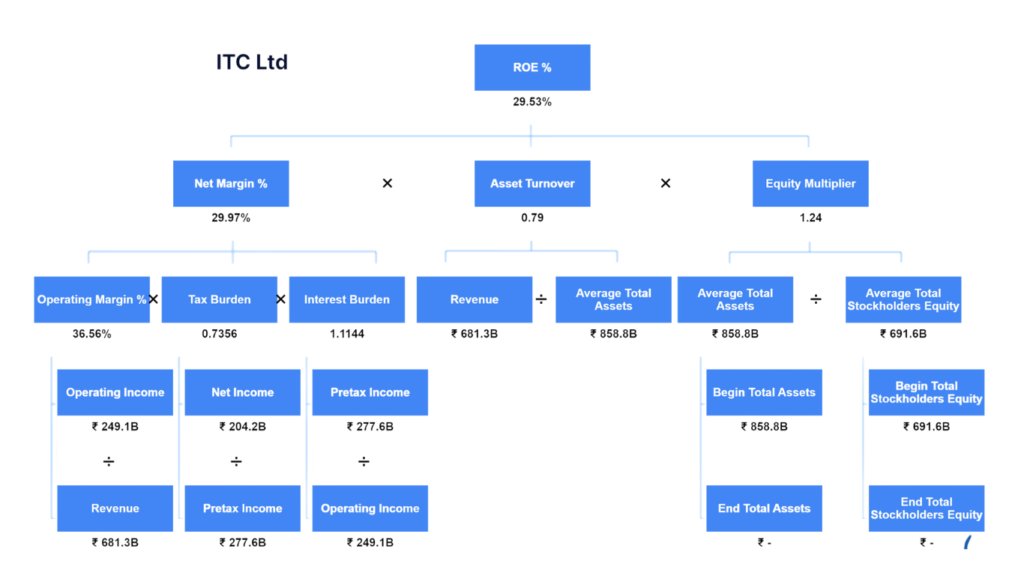
Task: Click the End Total Assets box
Action: 764,508
